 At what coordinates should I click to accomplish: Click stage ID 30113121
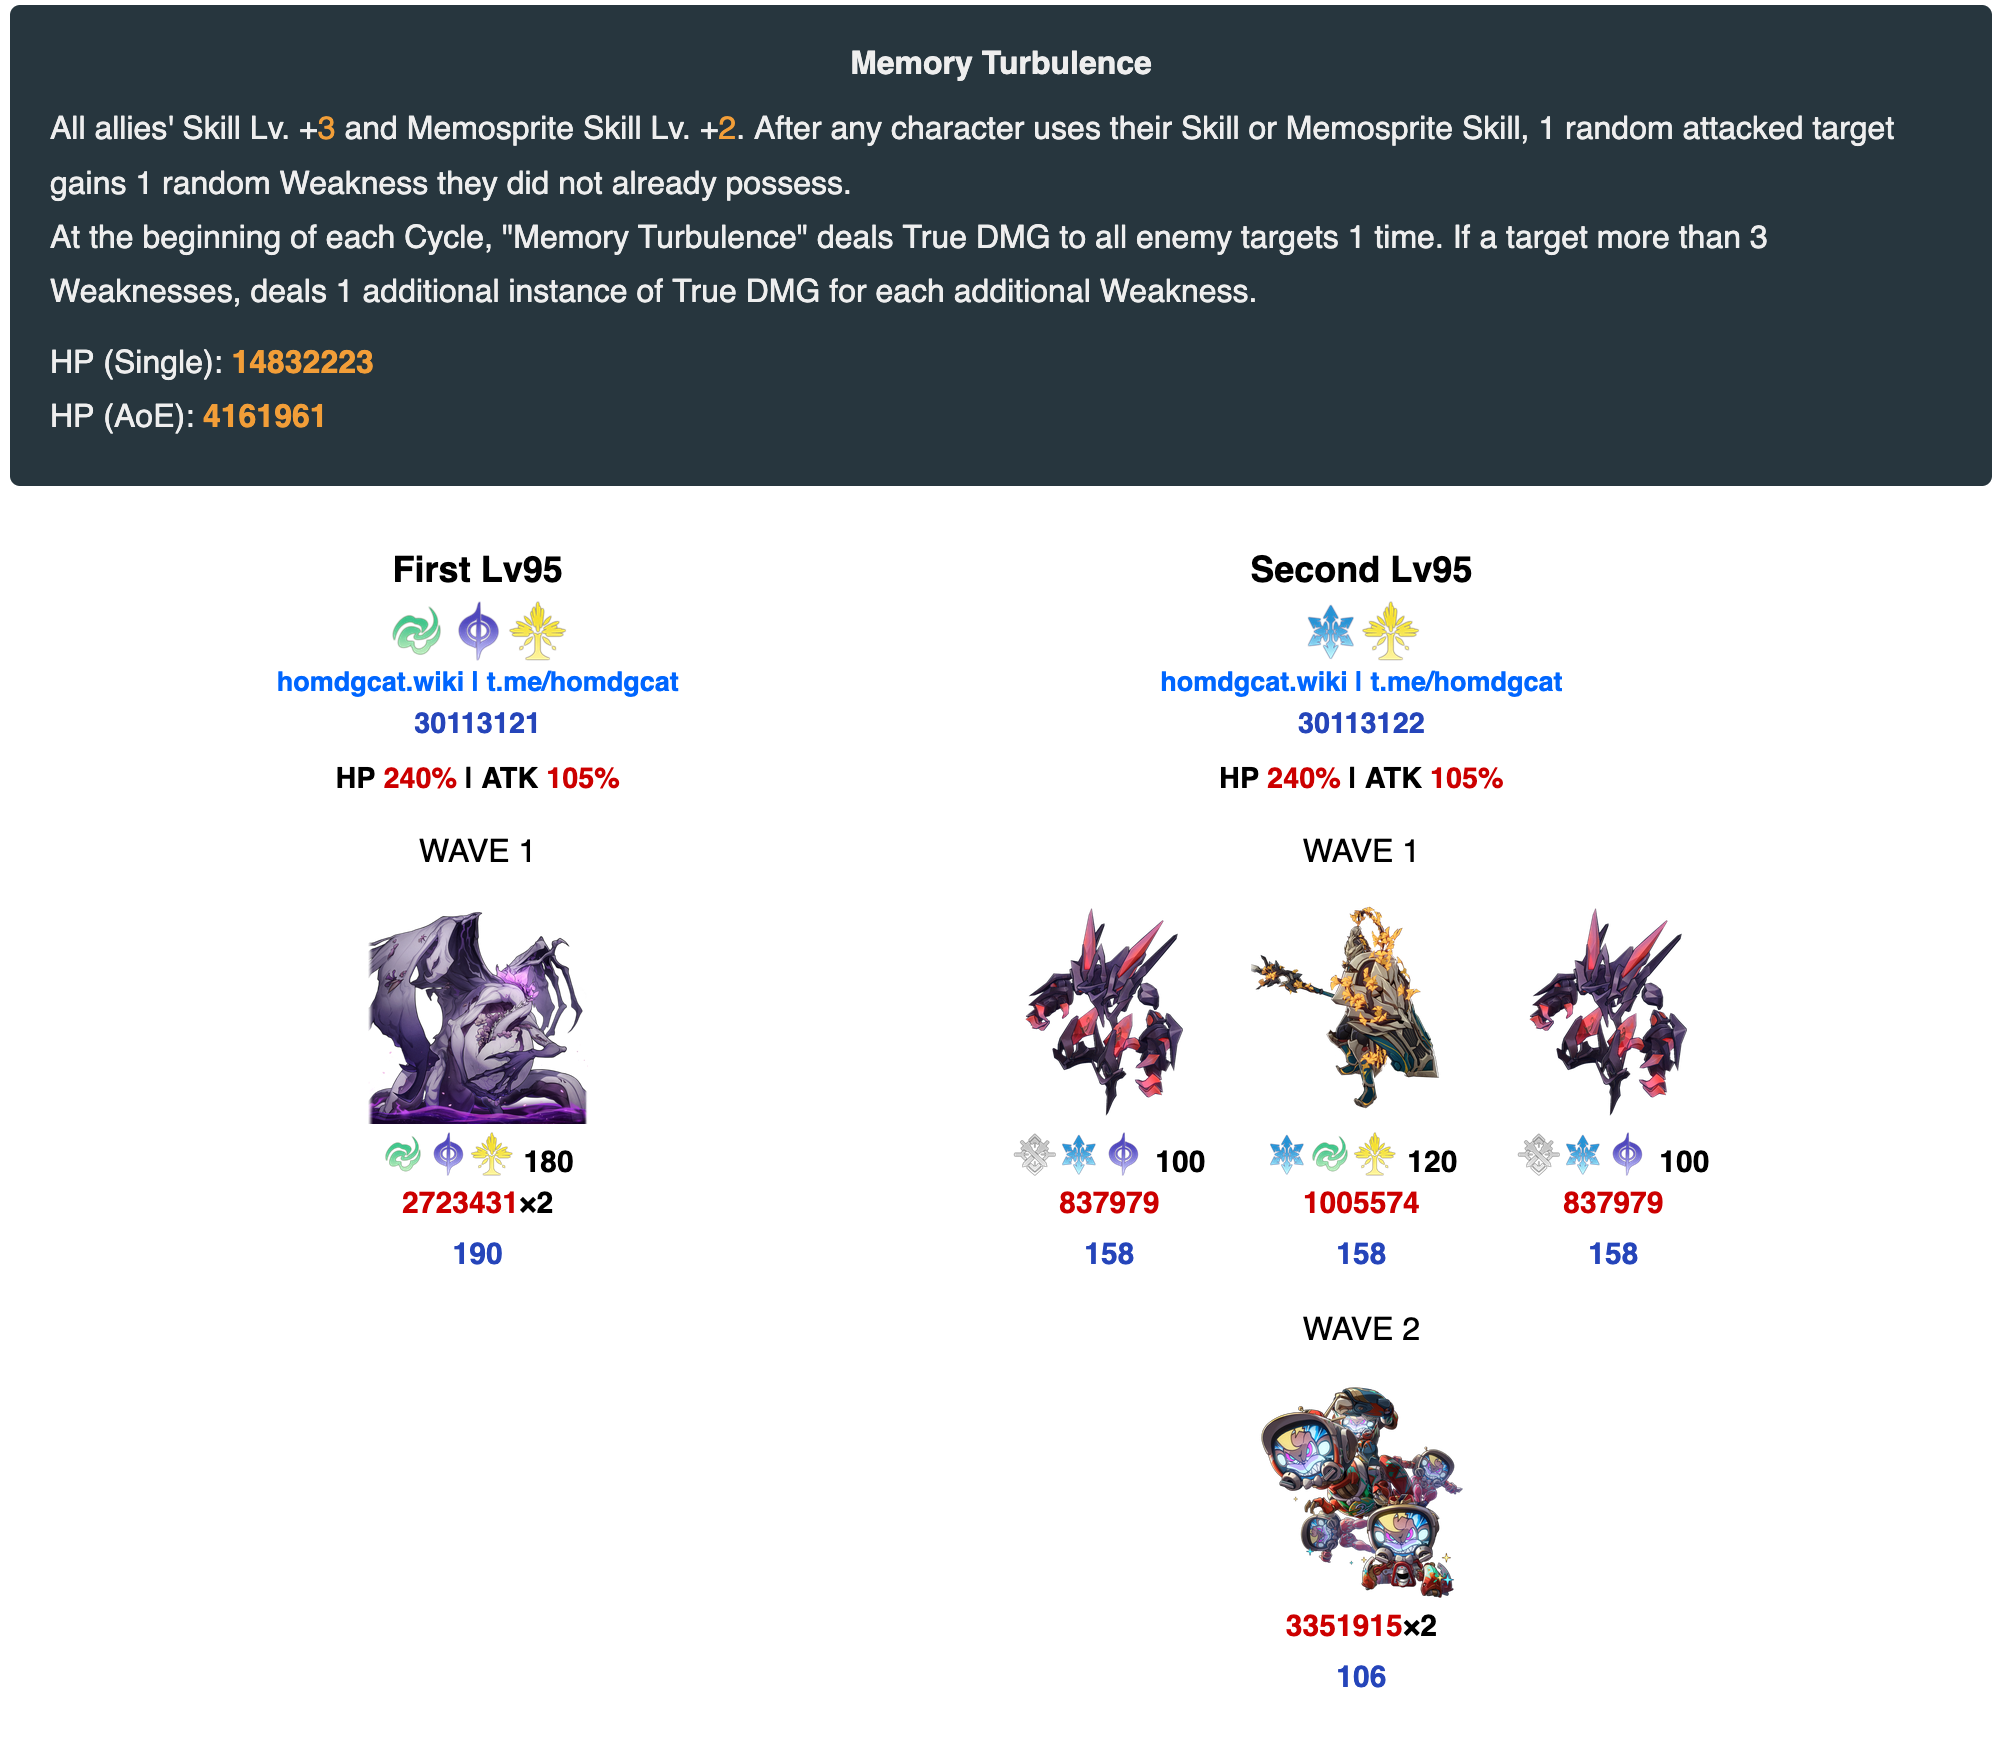coord(477,723)
